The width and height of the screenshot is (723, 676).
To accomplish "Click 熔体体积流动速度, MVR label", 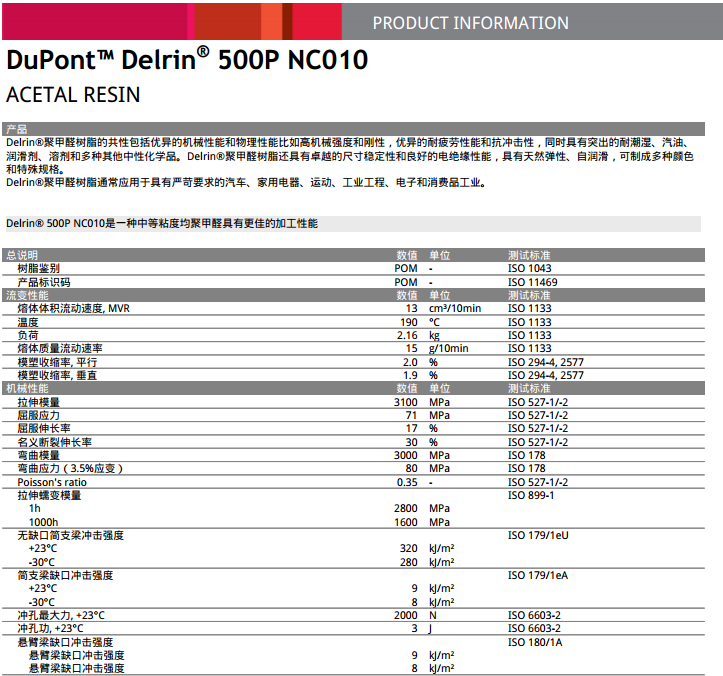I will click(x=74, y=308).
